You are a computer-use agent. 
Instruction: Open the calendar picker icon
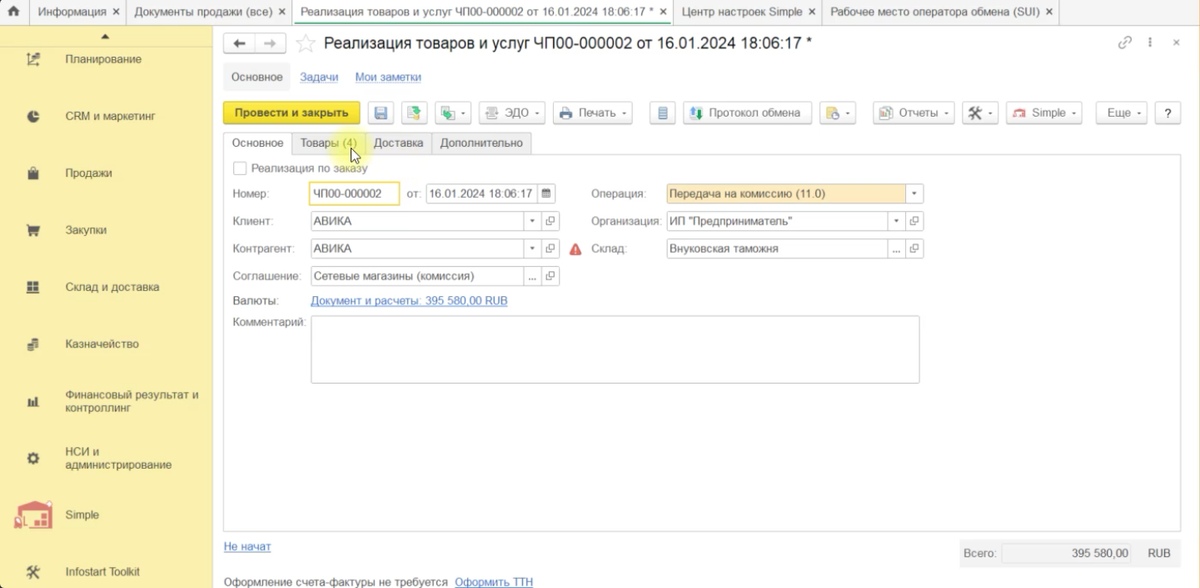(546, 194)
